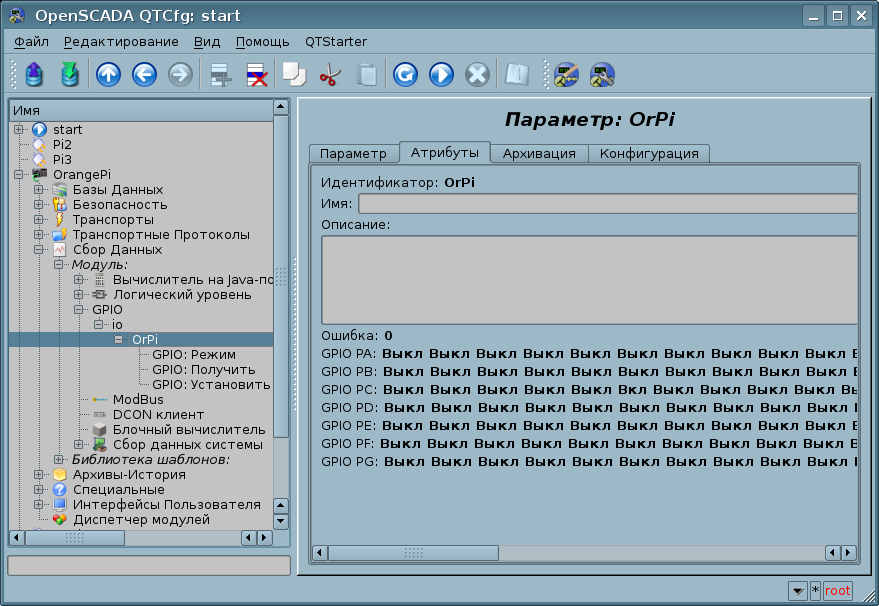
Task: Switch to the Архивация tab
Action: coord(539,153)
